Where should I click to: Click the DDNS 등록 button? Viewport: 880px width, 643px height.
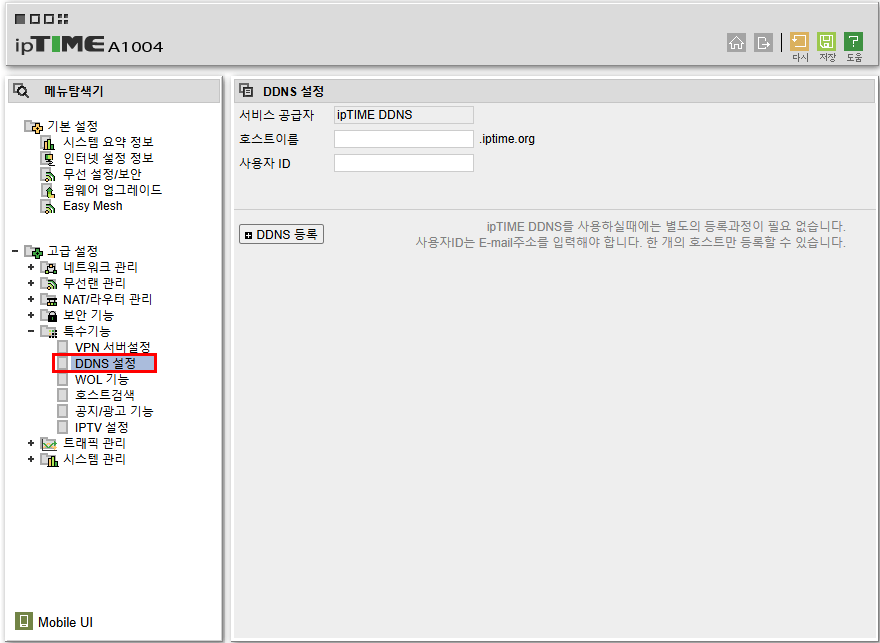(x=281, y=234)
